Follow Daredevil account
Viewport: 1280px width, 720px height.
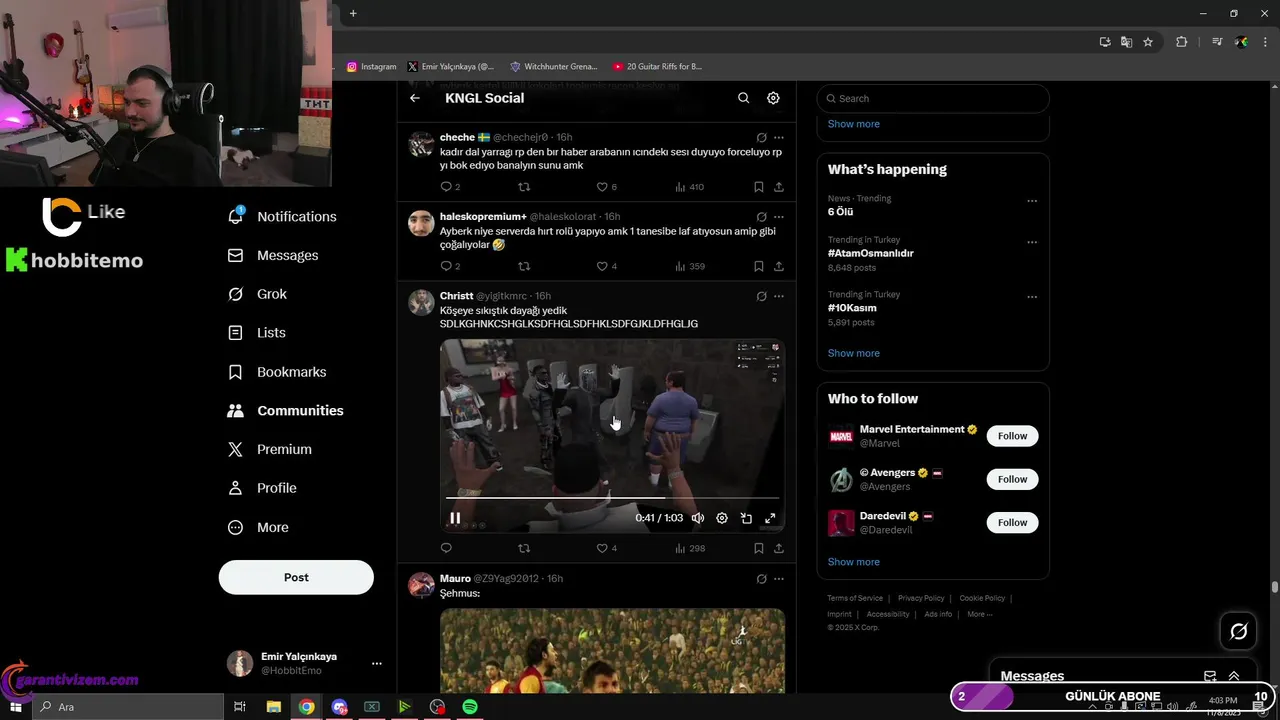[x=1012, y=522]
